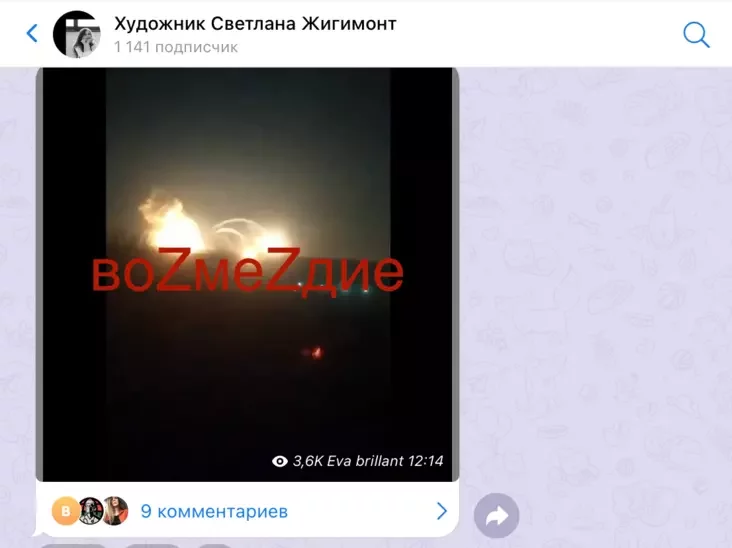Tap the second reaction pill below post
Viewport: 732px width, 548px height.
[x=152, y=546]
